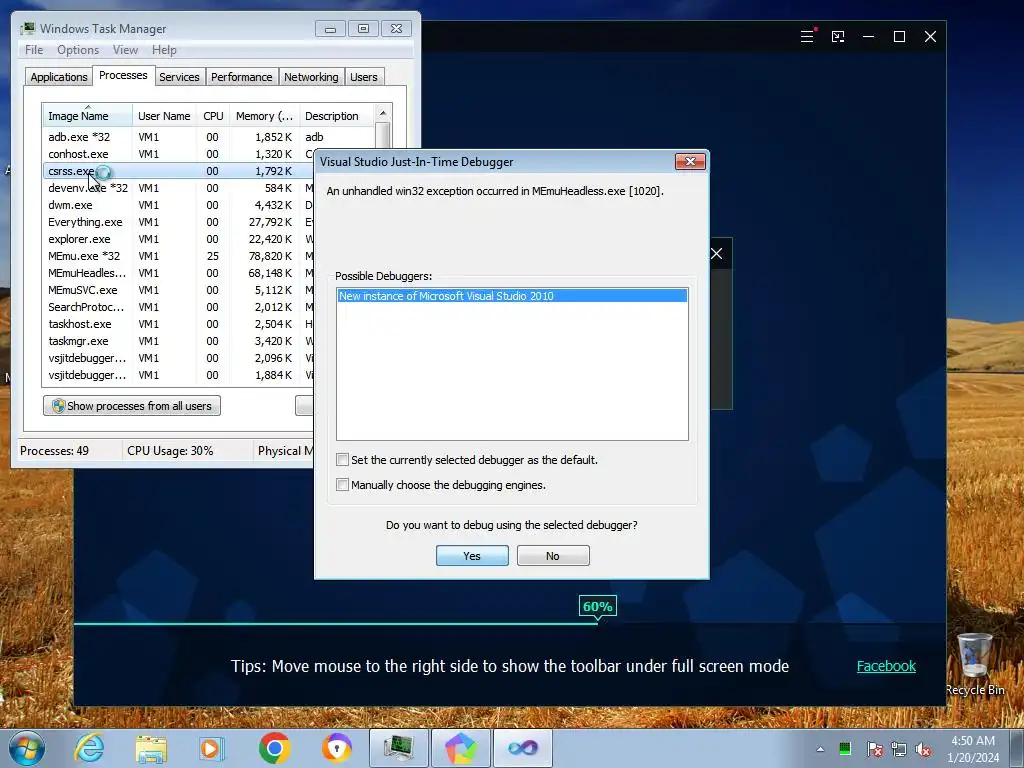The height and width of the screenshot is (768, 1024).
Task: Click the green tray monitor icon
Action: pyautogui.click(x=844, y=748)
